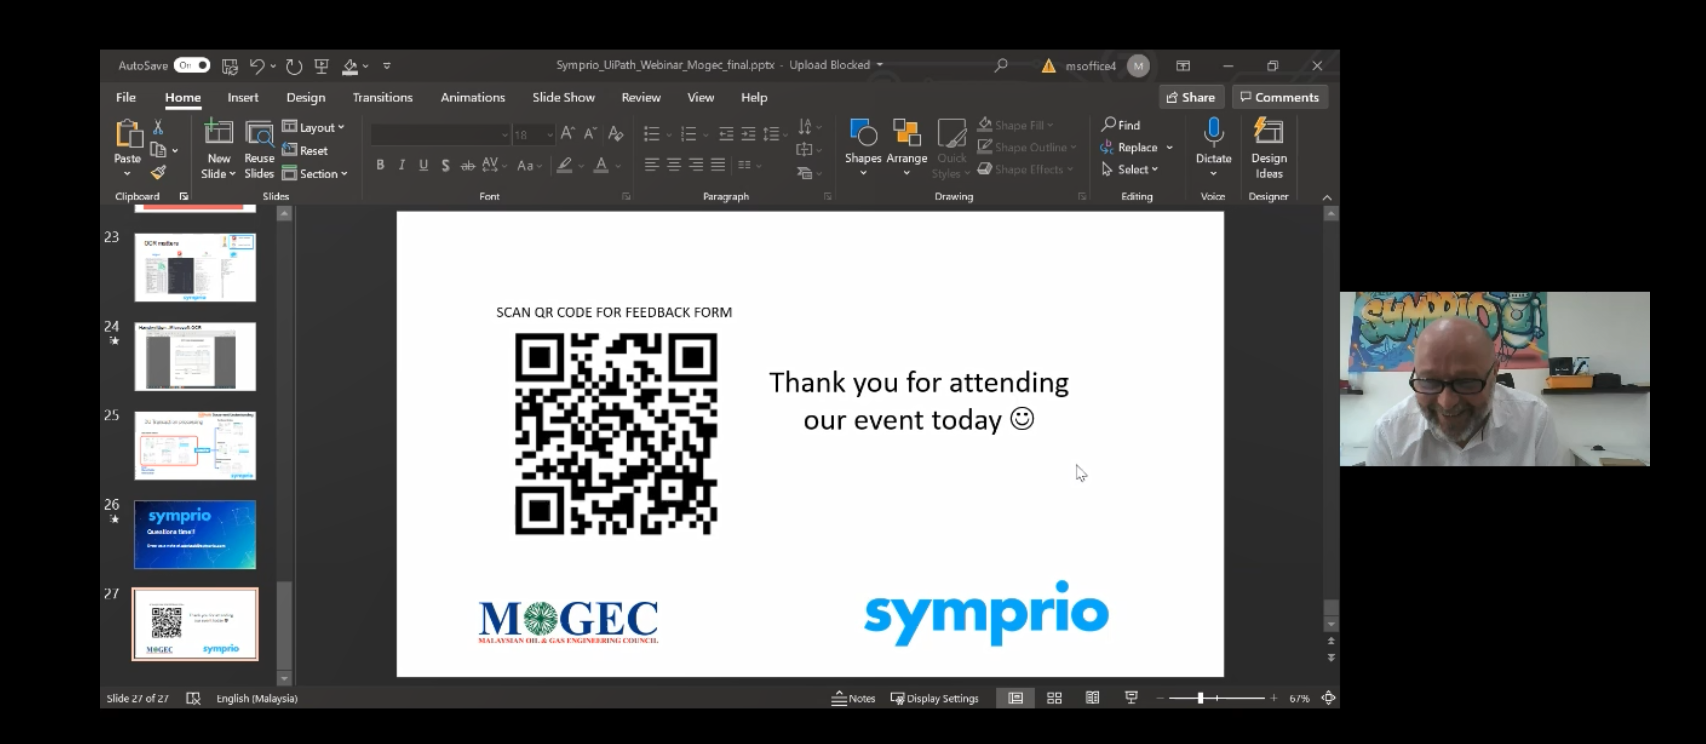Open Design Ideas pane

[1269, 147]
